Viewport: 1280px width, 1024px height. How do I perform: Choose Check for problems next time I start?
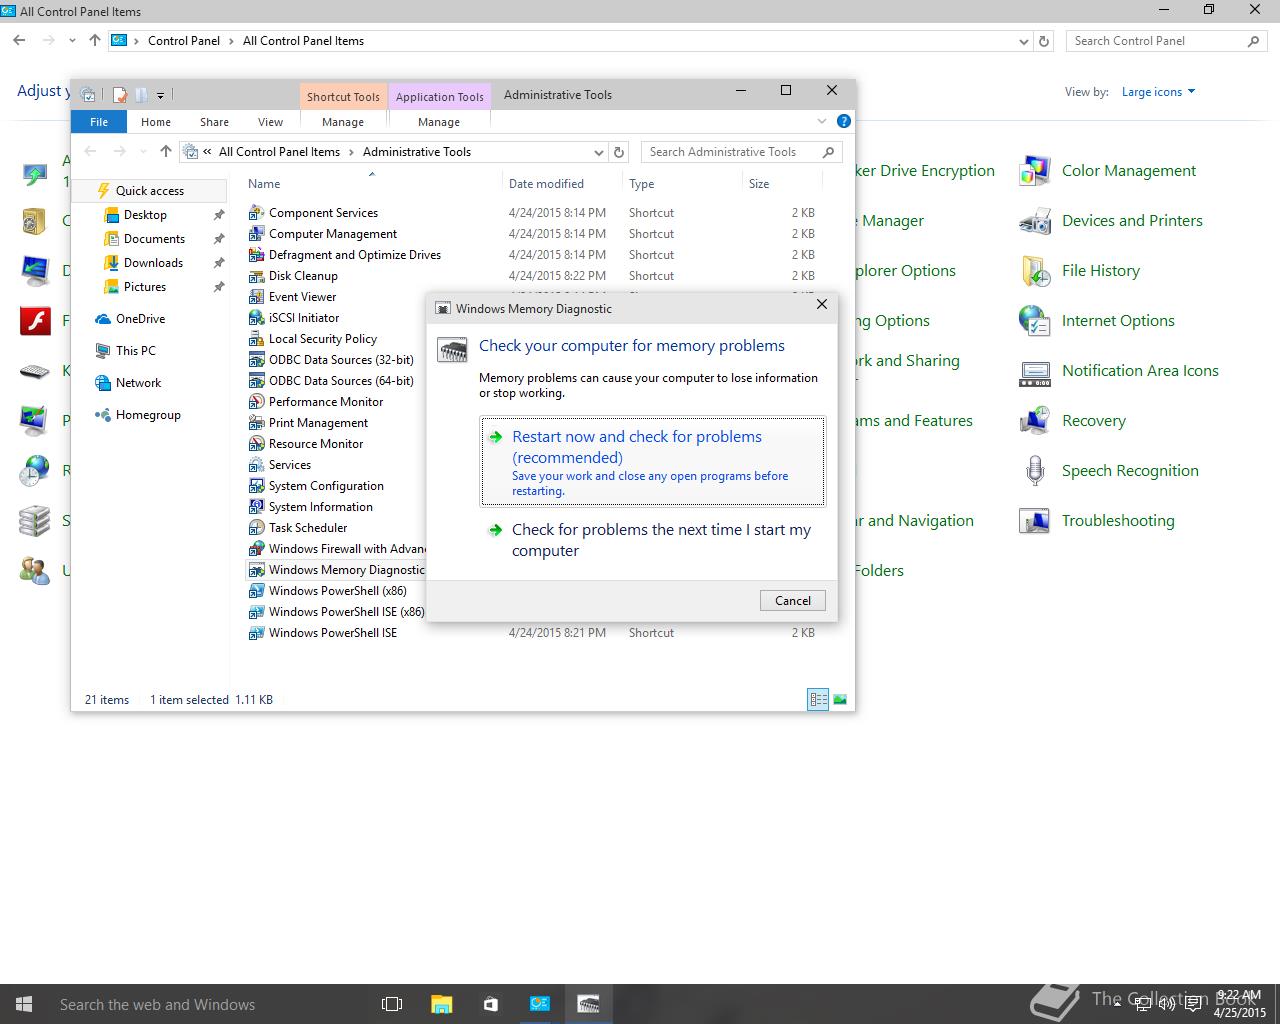[653, 540]
